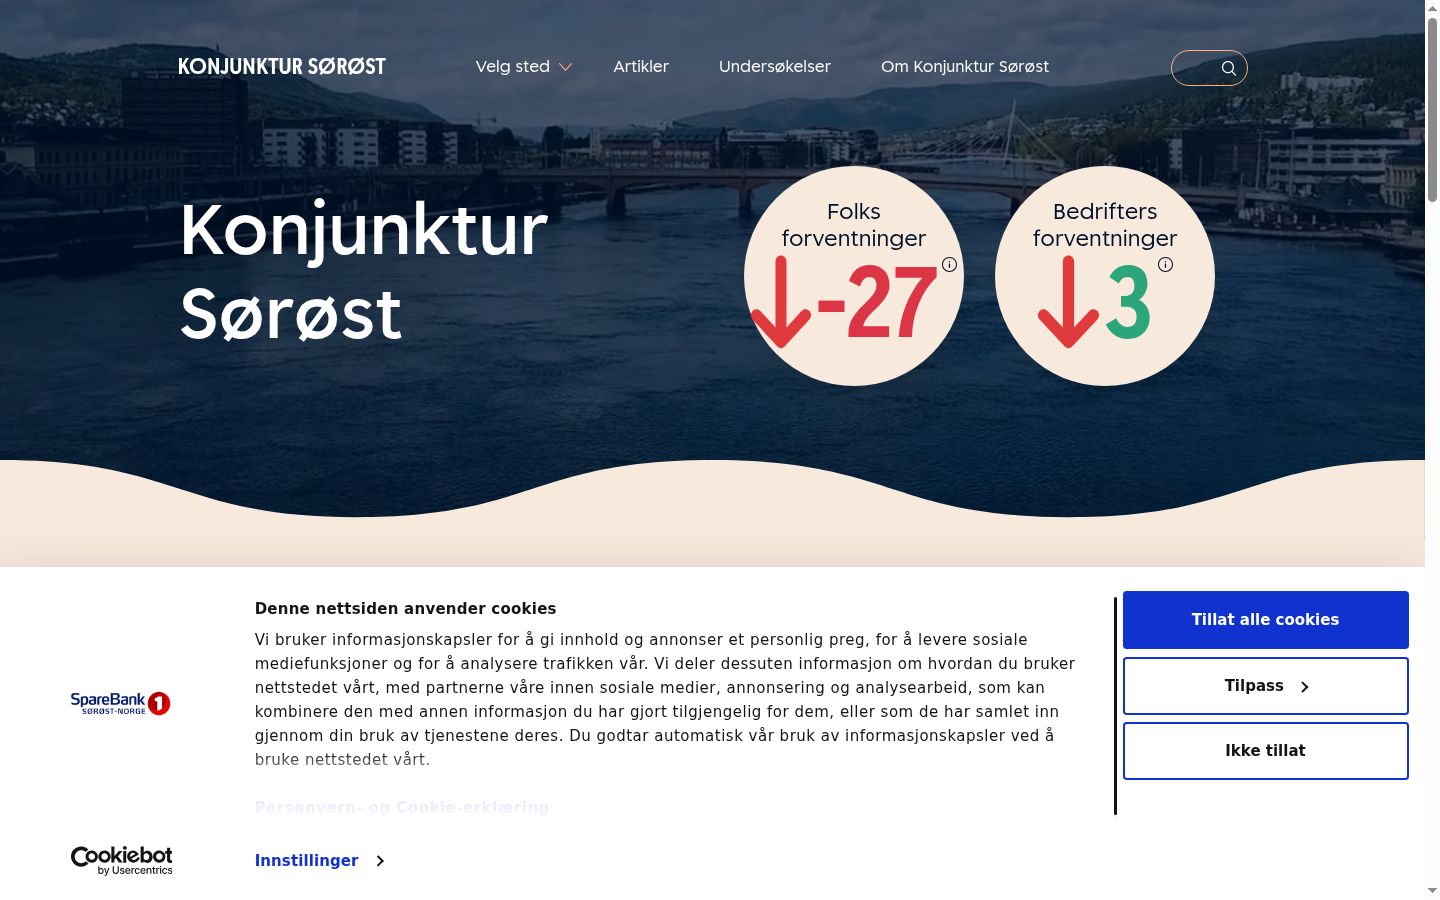1440x900 pixels.
Task: Open Personvern- og Cookie-erklæring link
Action: 402,806
